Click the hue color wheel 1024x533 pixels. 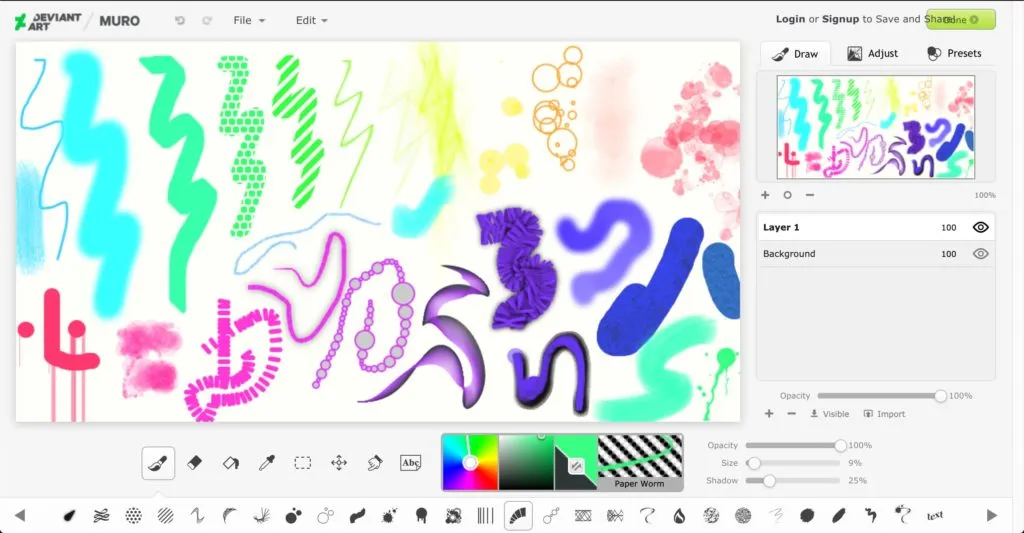(470, 462)
